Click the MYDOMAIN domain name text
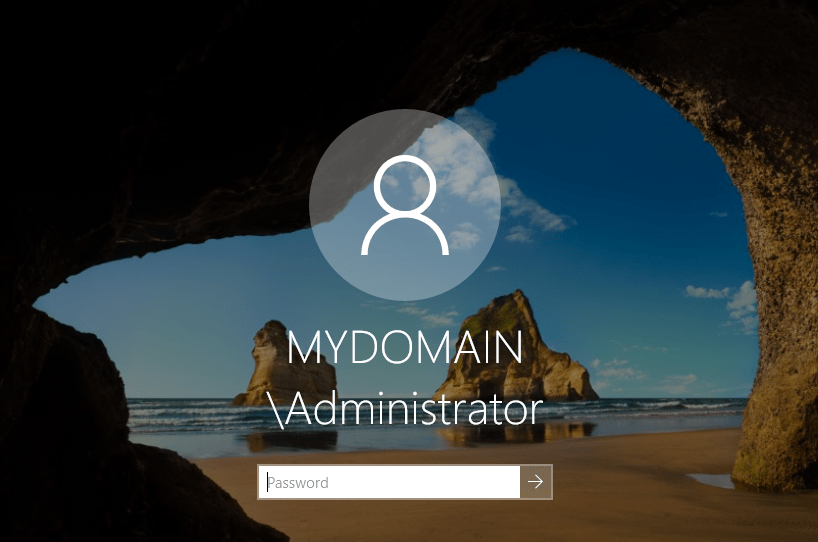 pyautogui.click(x=404, y=348)
